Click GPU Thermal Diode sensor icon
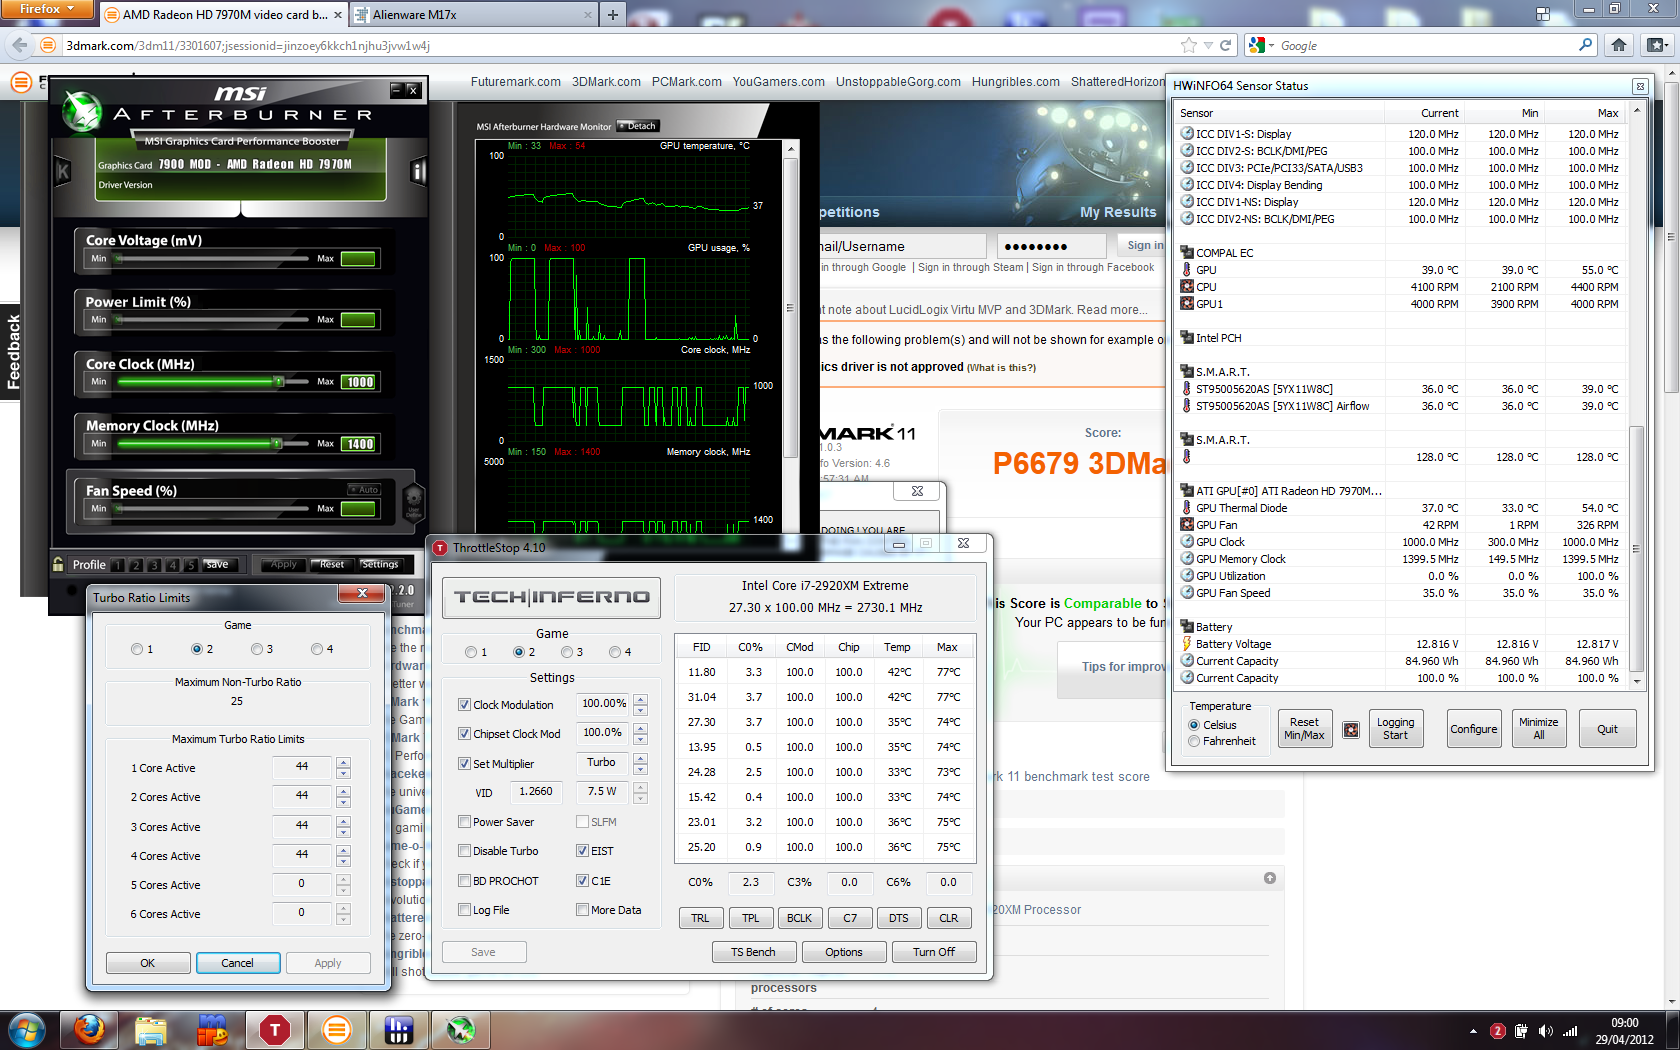Viewport: 1680px width, 1050px height. tap(1187, 508)
